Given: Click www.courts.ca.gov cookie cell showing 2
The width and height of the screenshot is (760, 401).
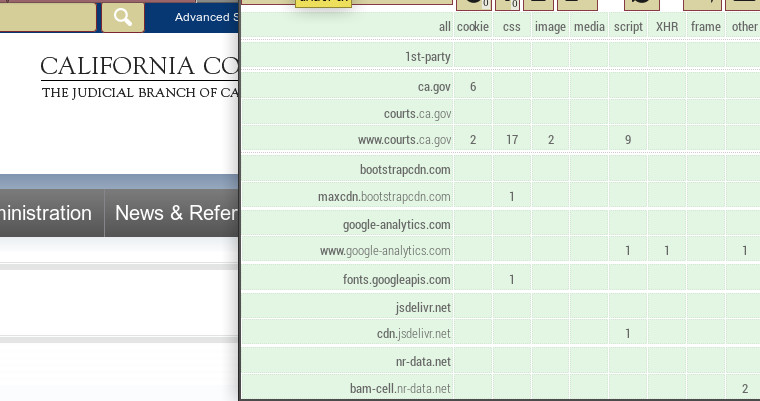Looking at the screenshot, I should [x=473, y=140].
